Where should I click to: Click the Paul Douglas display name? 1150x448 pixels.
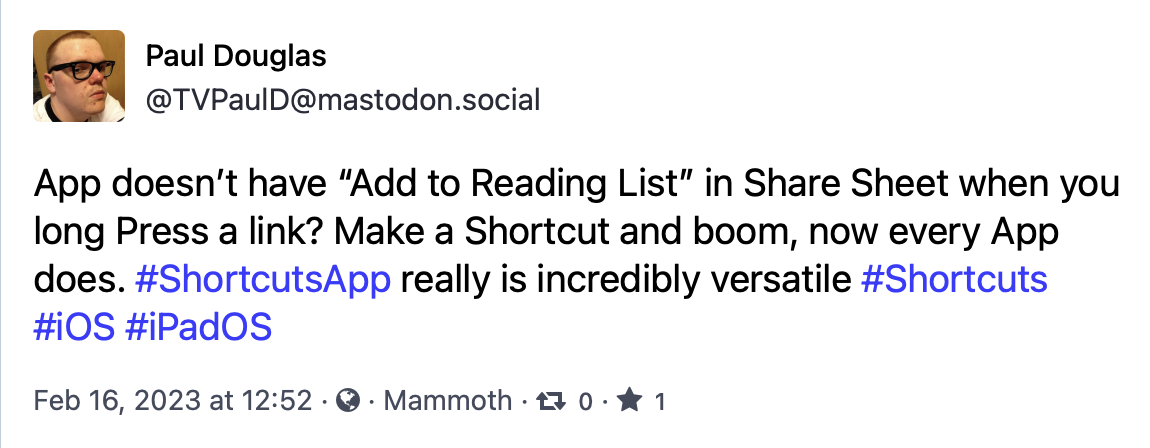click(236, 55)
